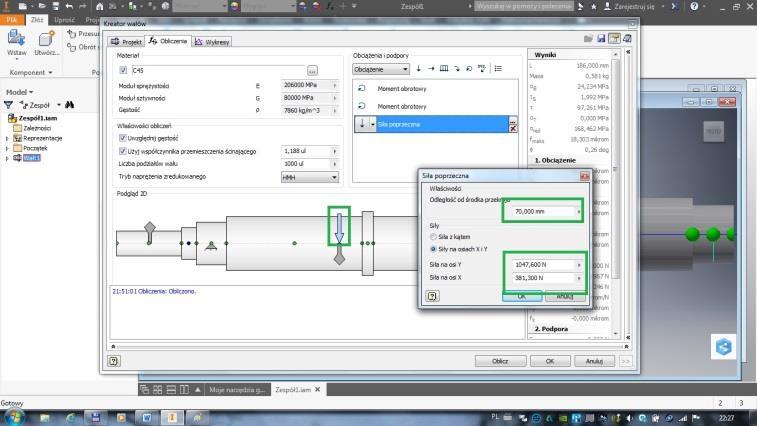Click the blue hexagon Autodesk icon in the 3D view
This screenshot has height=426, width=757.
723,347
